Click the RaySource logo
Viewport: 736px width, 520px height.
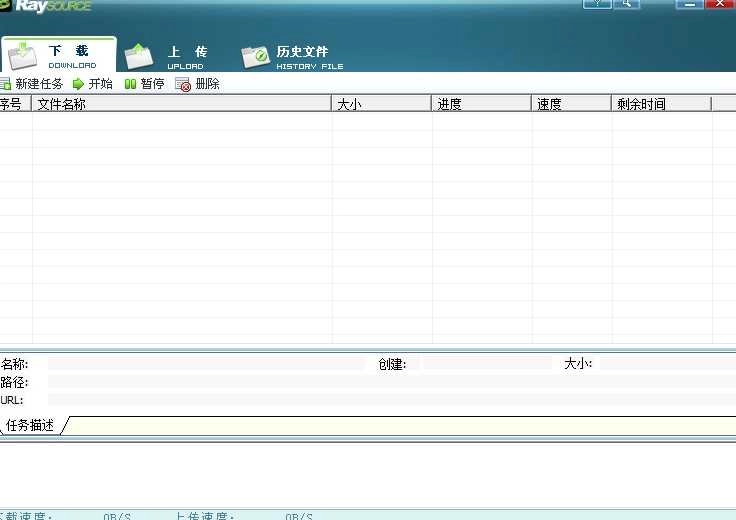[x=46, y=6]
